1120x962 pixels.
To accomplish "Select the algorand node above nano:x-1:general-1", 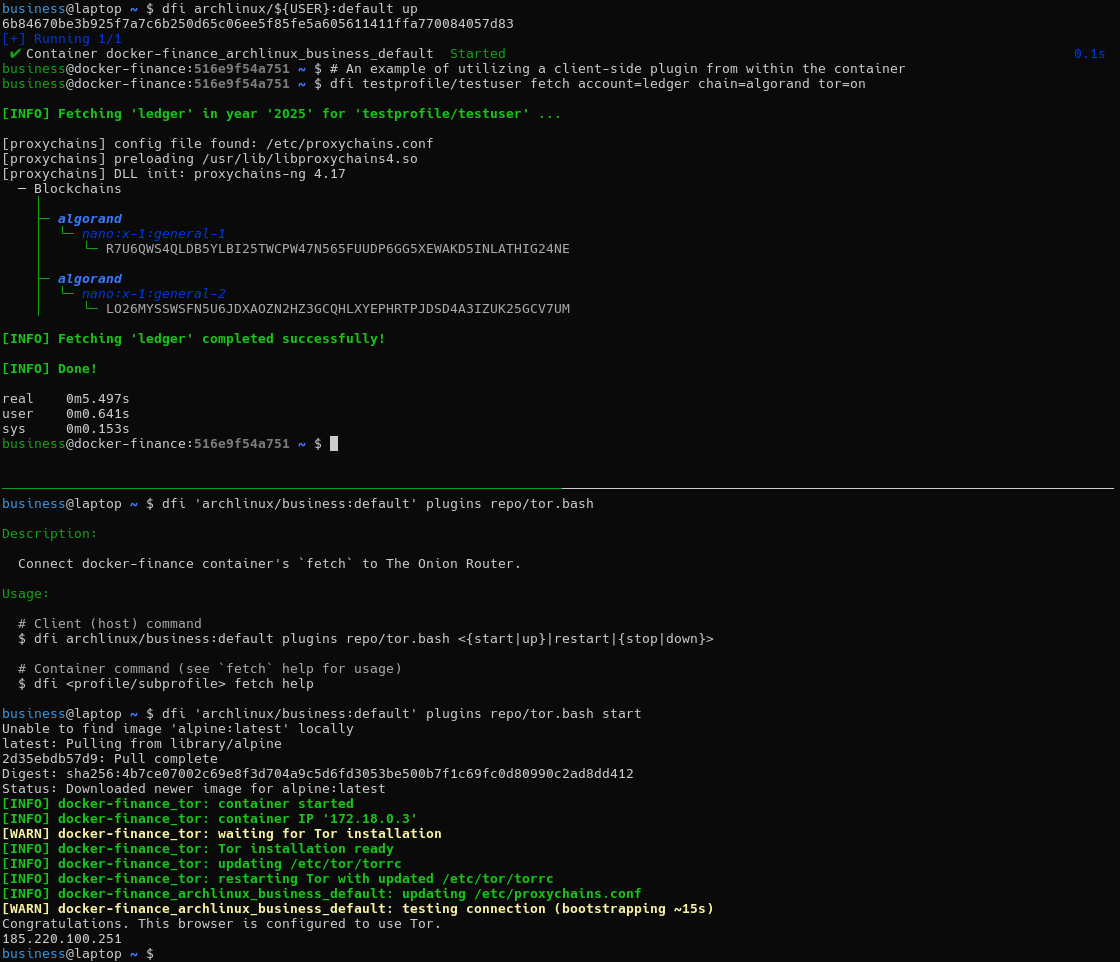I will tap(89, 218).
